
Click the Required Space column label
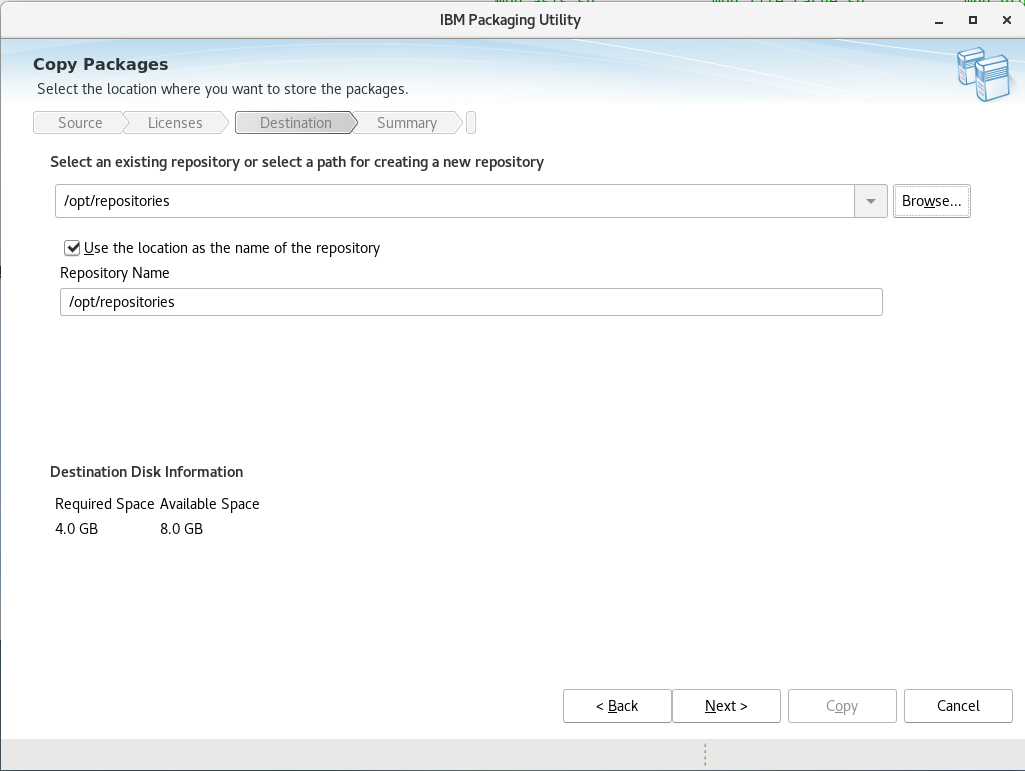pyautogui.click(x=105, y=504)
